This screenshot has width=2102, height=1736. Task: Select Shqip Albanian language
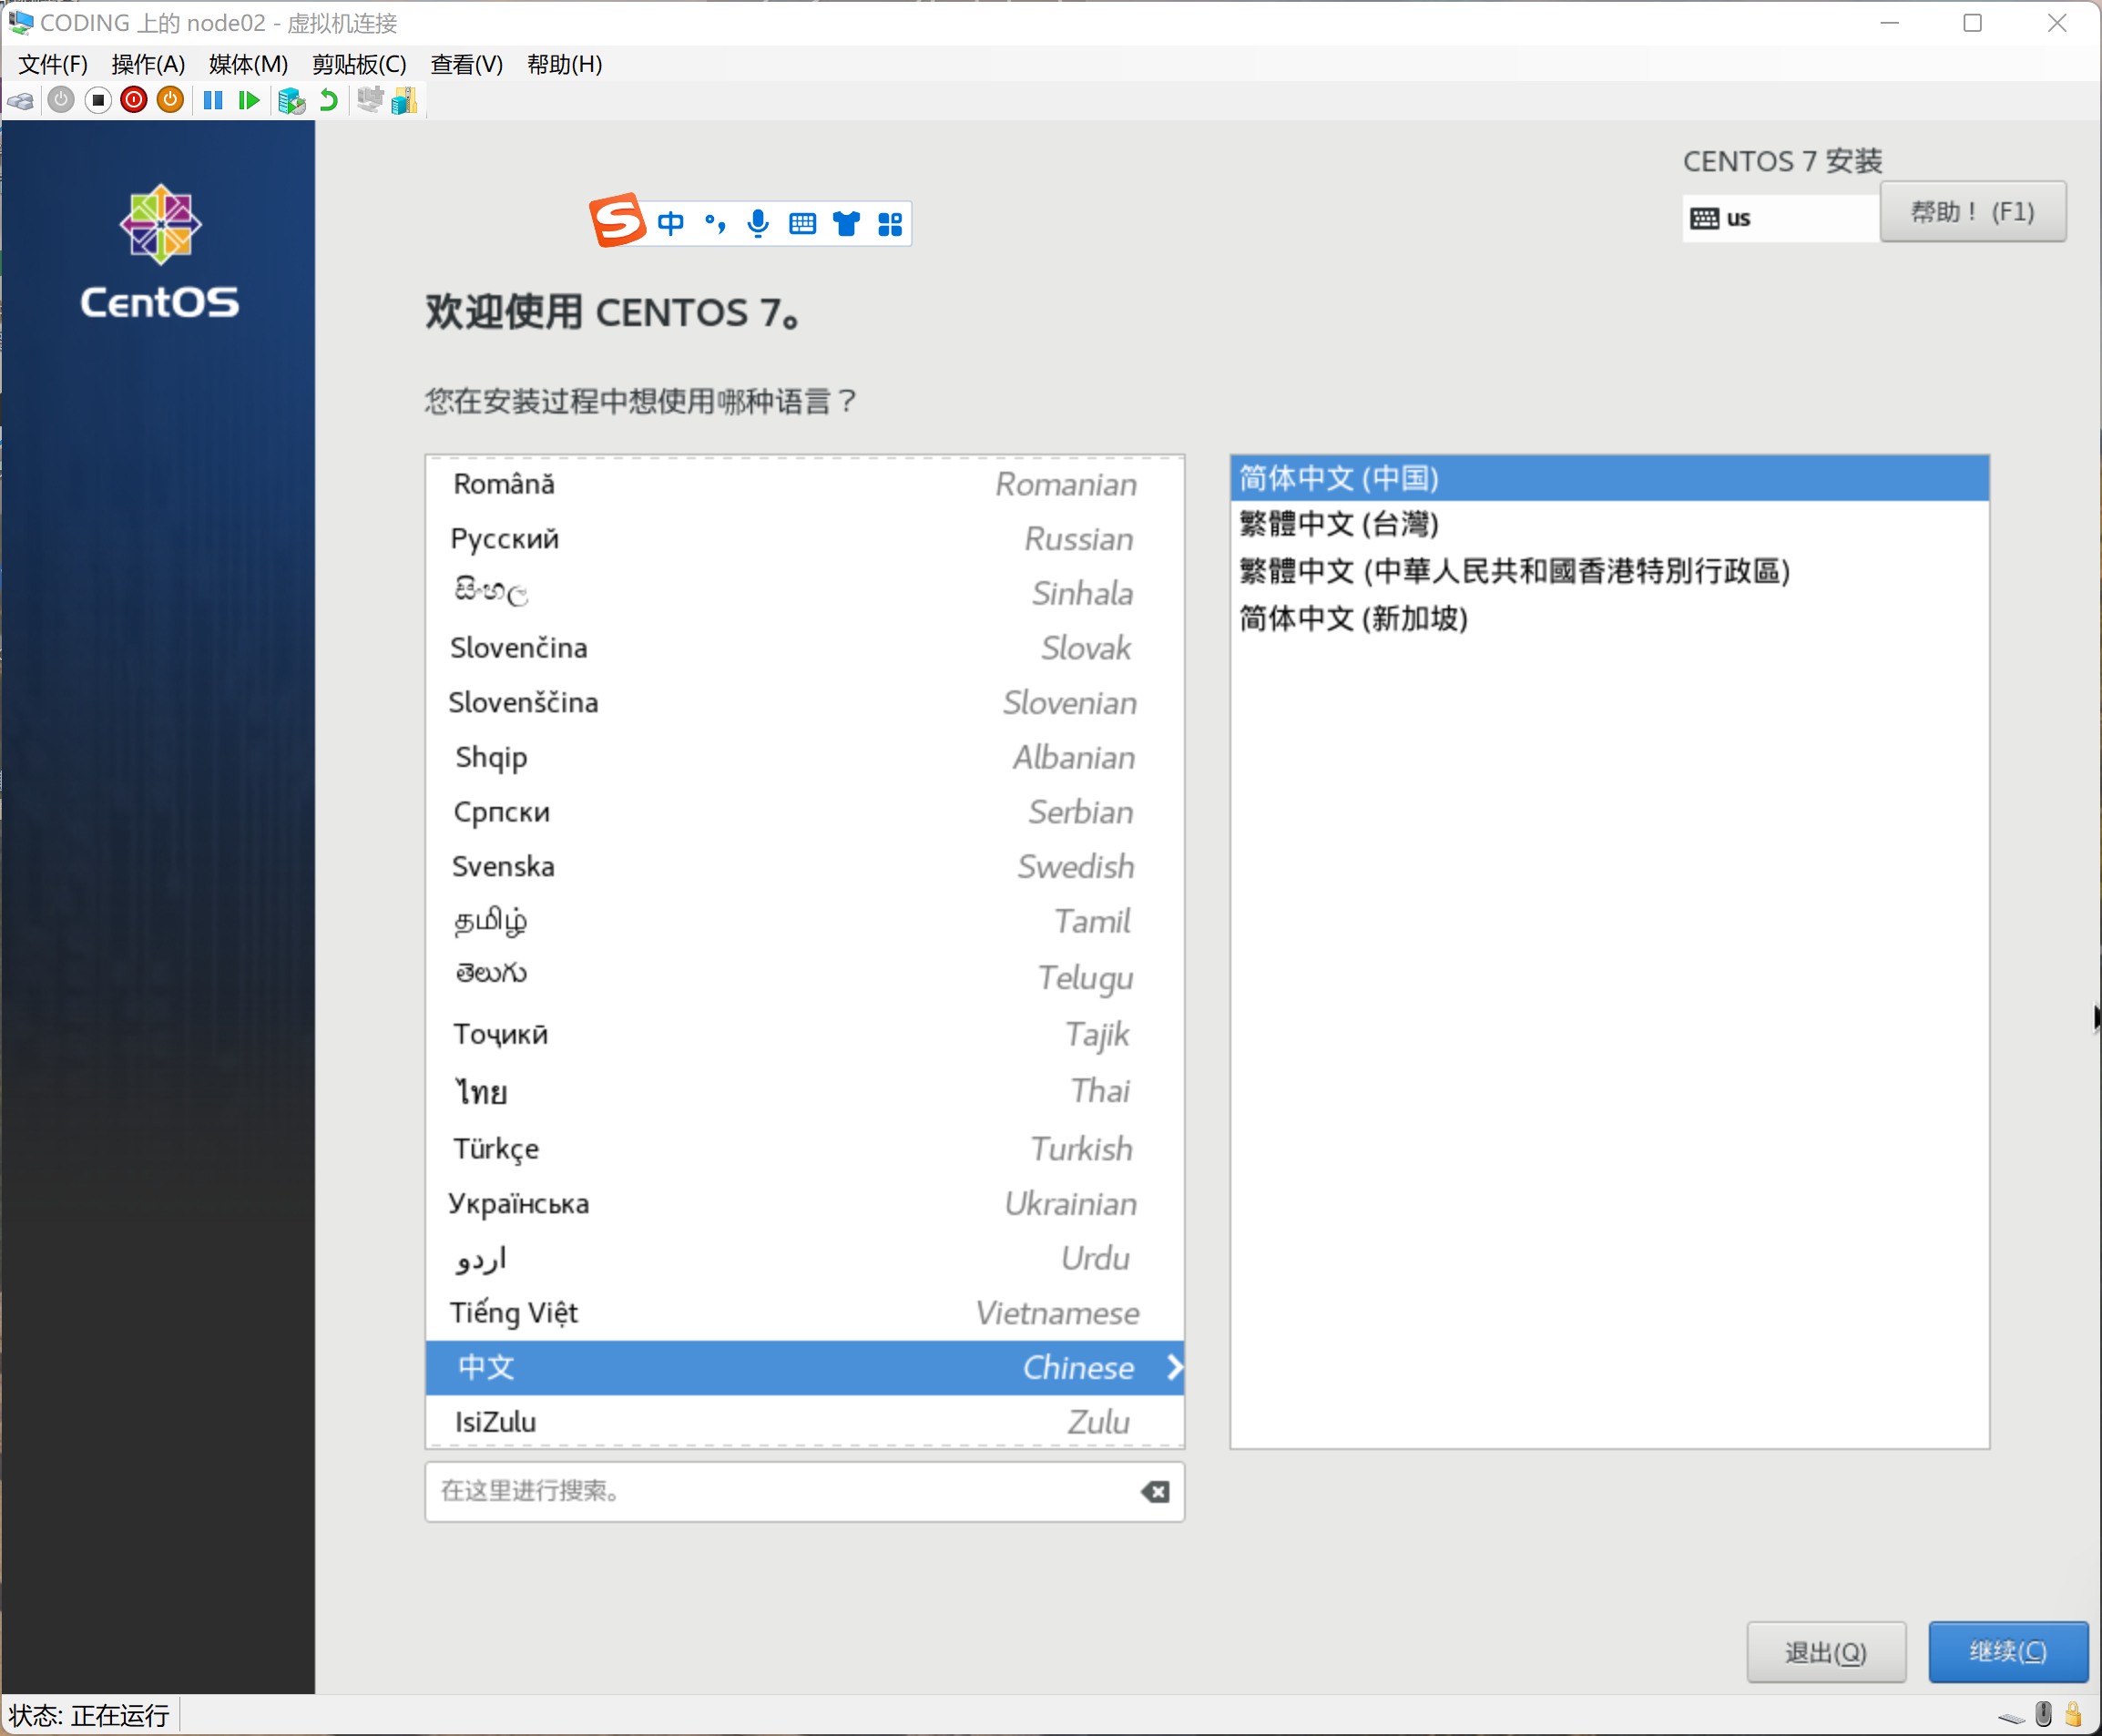pyautogui.click(x=804, y=757)
